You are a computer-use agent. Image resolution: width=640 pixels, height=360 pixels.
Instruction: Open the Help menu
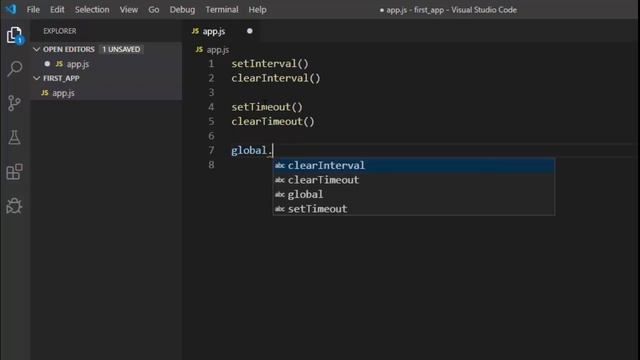pos(257,9)
